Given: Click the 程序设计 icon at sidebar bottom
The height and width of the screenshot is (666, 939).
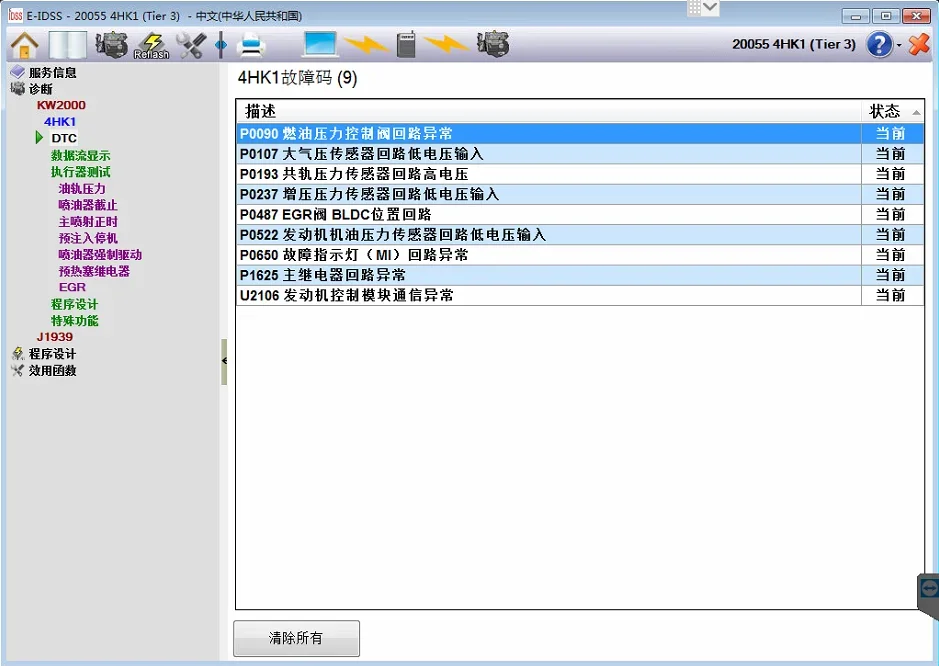Looking at the screenshot, I should (x=17, y=353).
